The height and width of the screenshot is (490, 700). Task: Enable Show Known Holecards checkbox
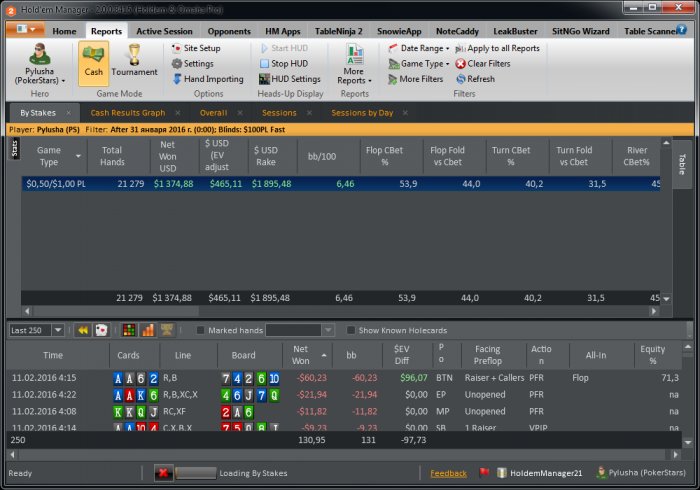point(351,331)
